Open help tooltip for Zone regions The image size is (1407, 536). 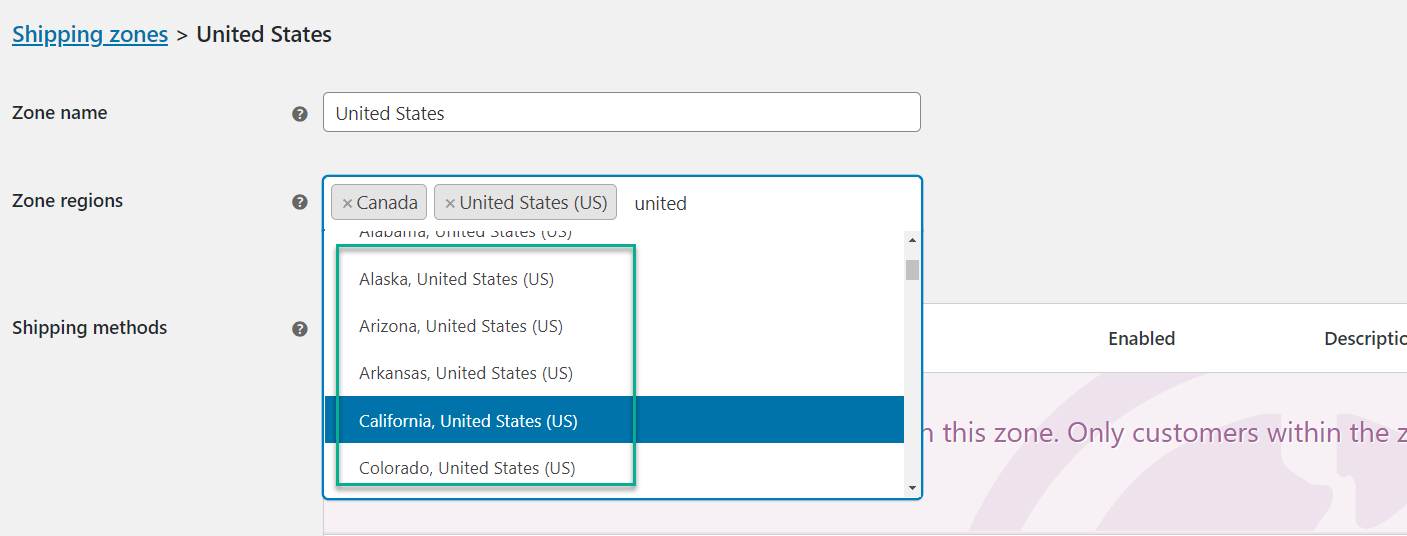[299, 202]
